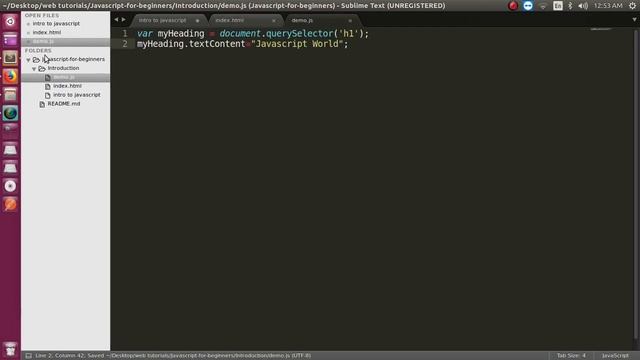Click the red recorder tray icon
Image resolution: width=640 pixels, height=360 pixels.
[x=513, y=6]
